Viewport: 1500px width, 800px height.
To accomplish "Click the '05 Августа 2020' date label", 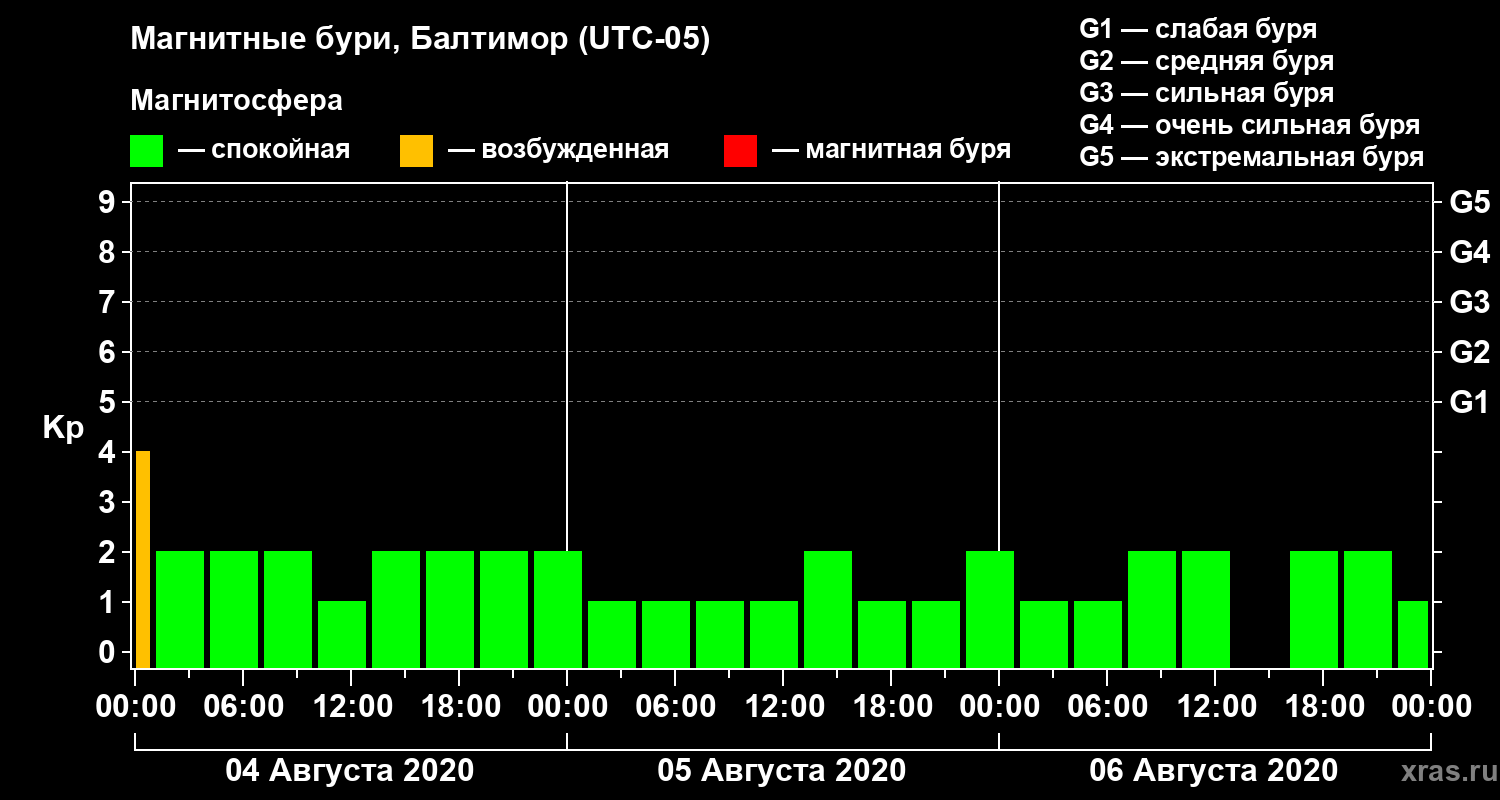I will tap(782, 771).
